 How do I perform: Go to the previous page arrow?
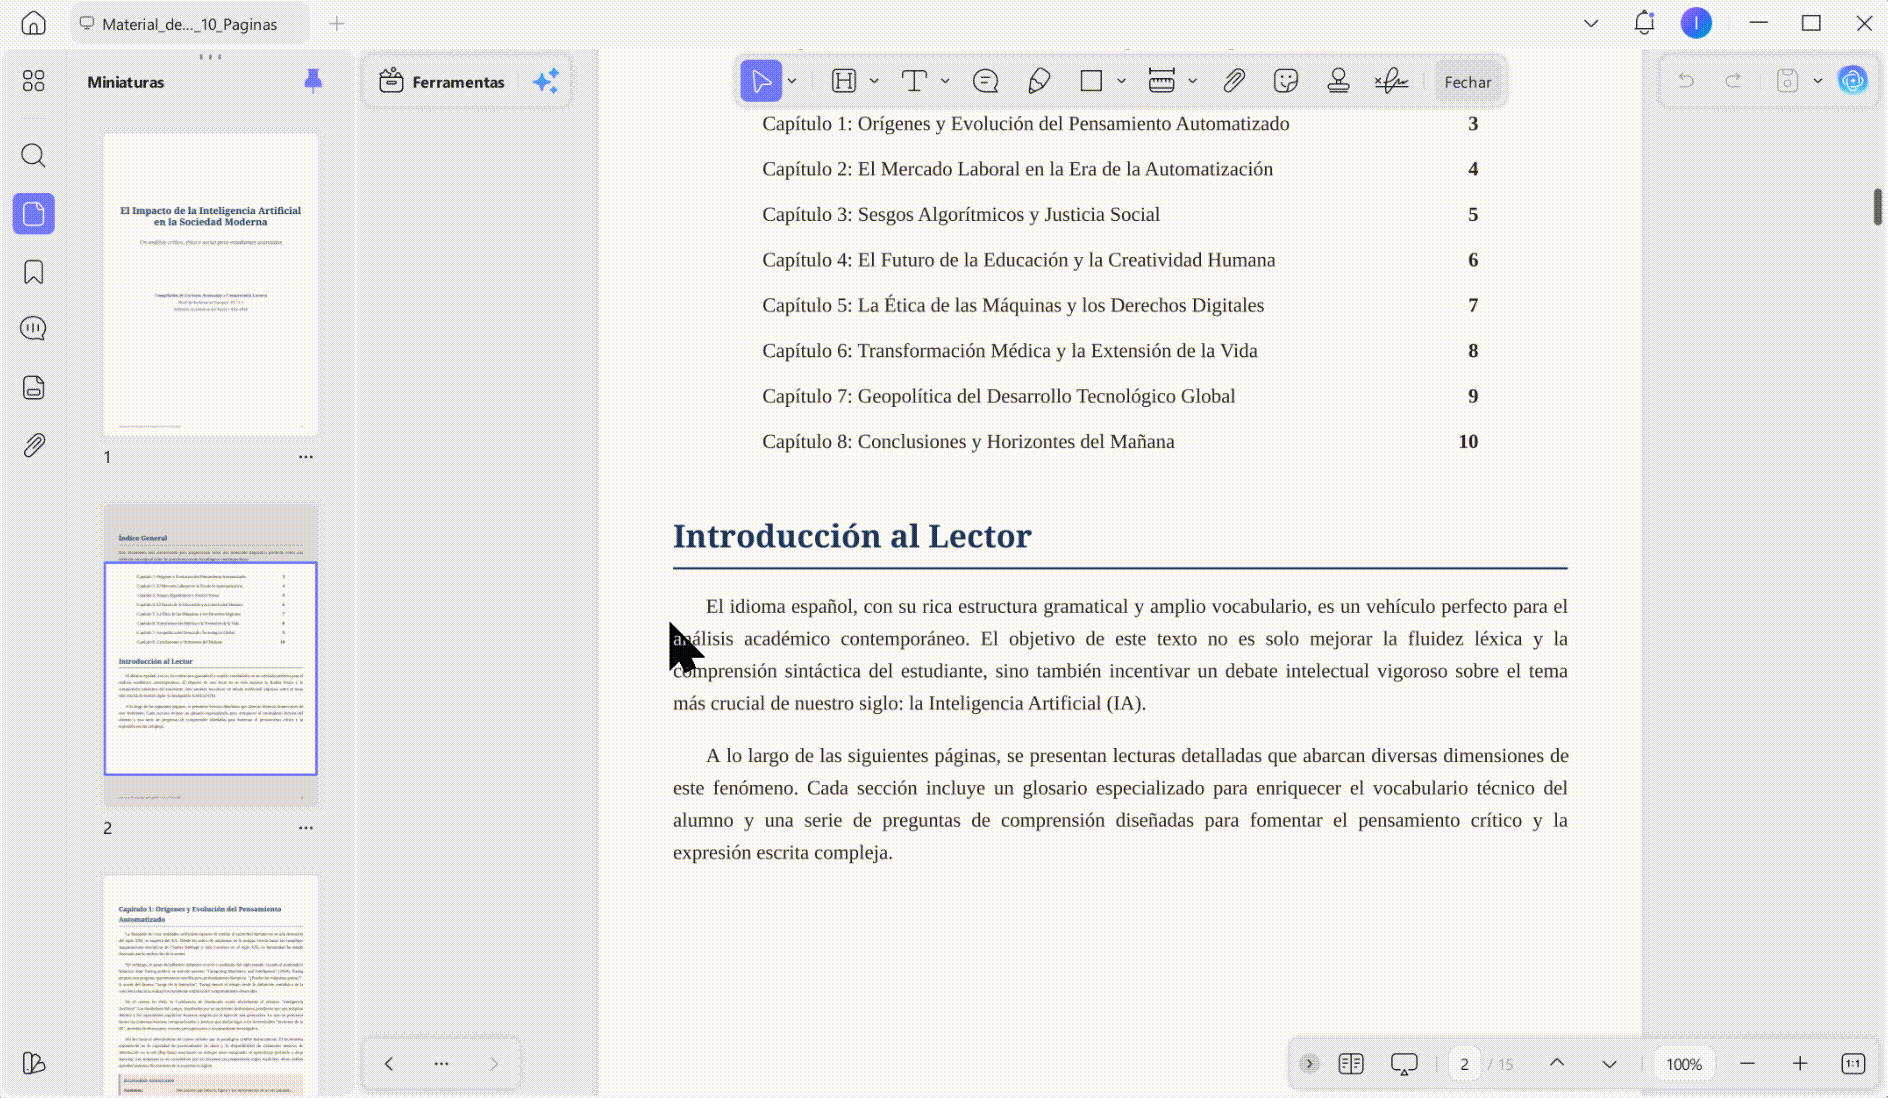click(x=1557, y=1063)
